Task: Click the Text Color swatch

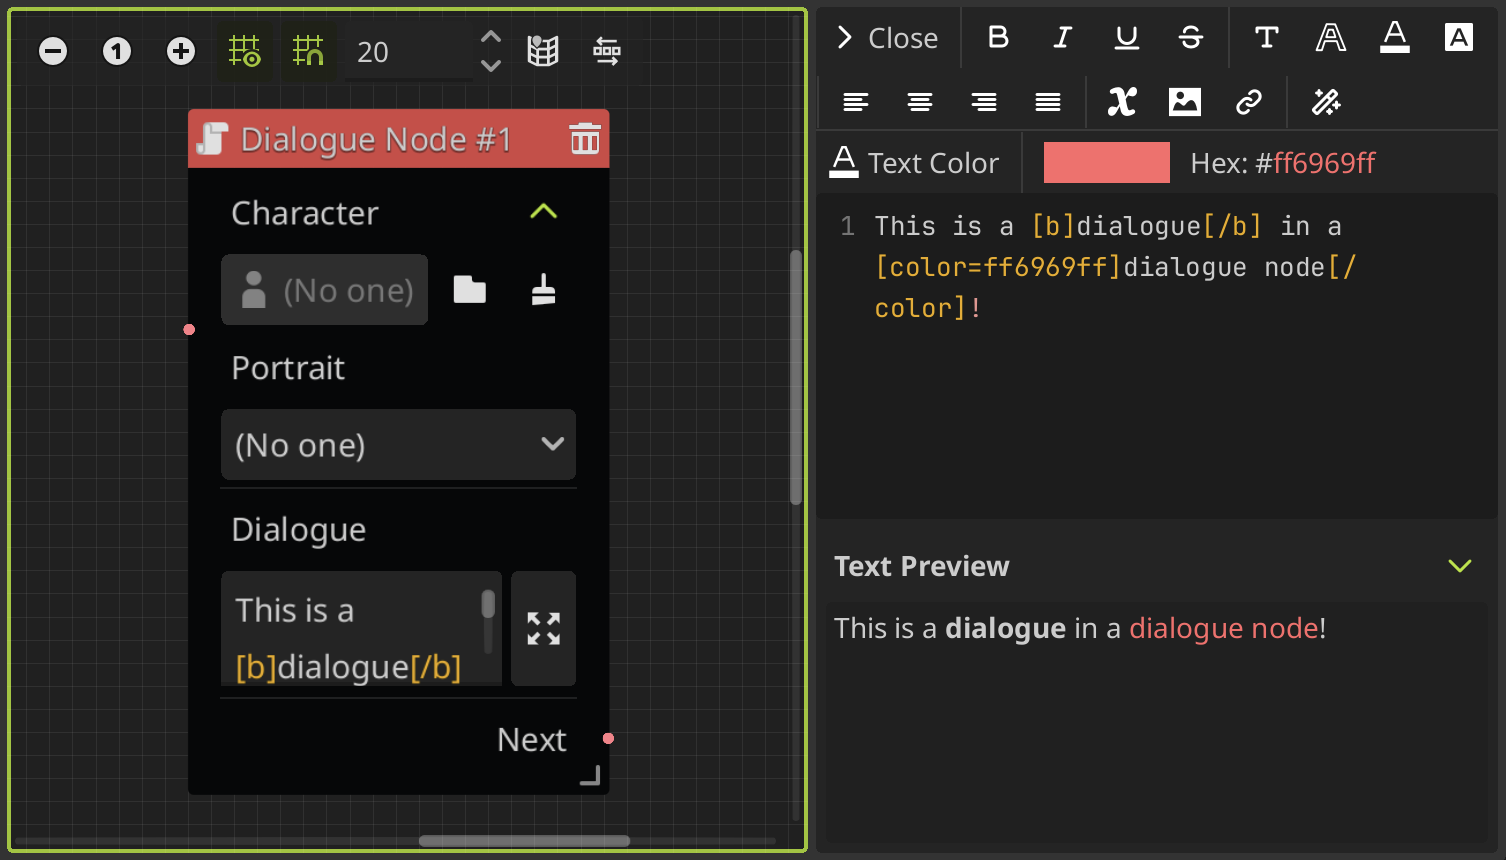Action: [1106, 162]
